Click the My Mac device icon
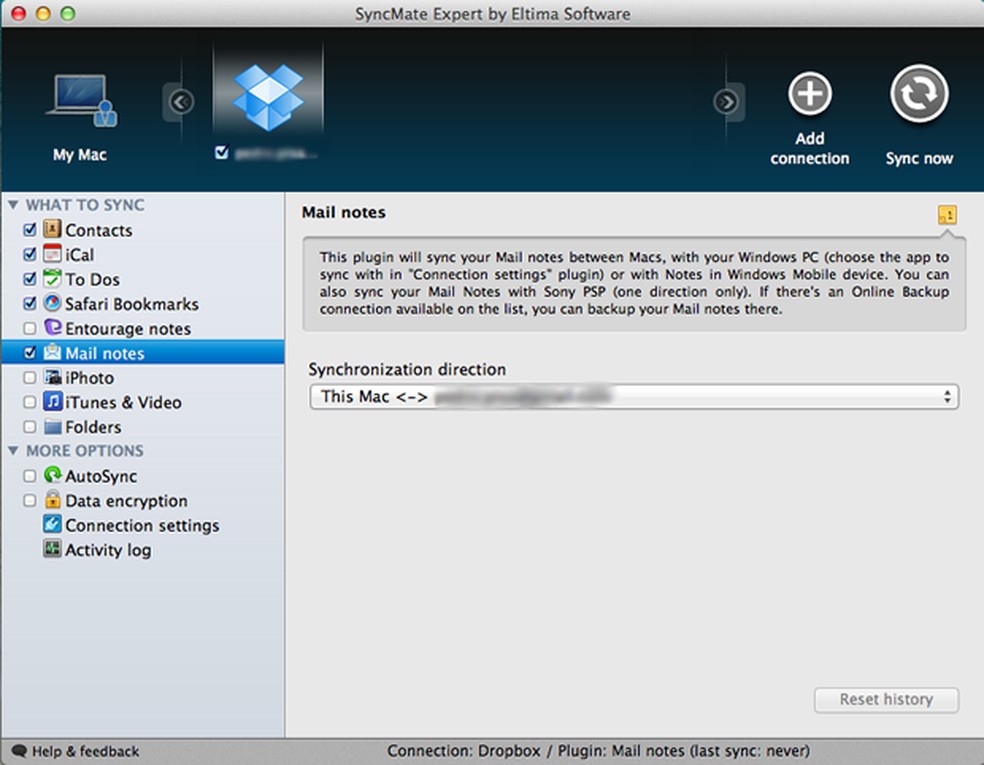Screen dimensions: 984x765 (80, 95)
